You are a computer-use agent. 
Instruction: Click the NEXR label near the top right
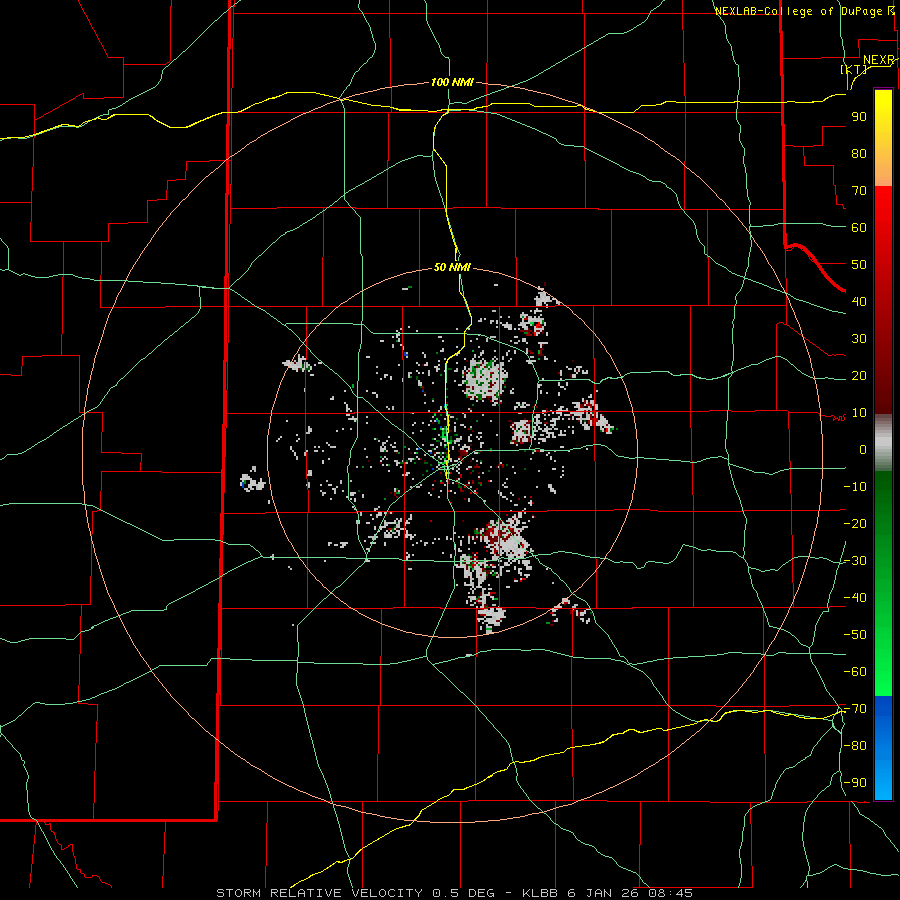879,60
